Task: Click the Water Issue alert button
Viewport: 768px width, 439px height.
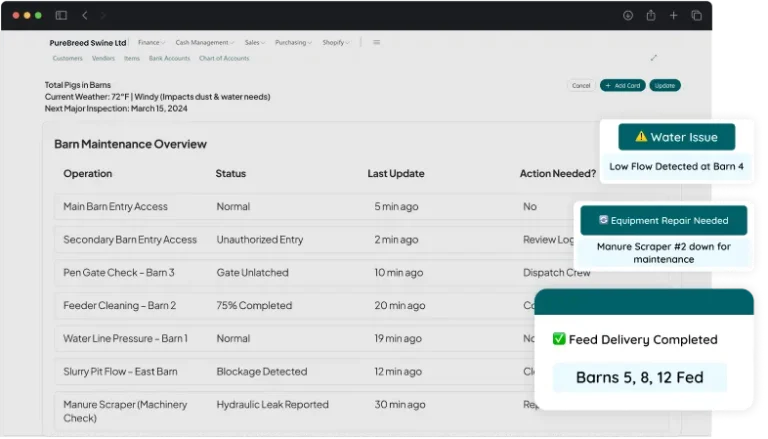Action: (x=676, y=137)
